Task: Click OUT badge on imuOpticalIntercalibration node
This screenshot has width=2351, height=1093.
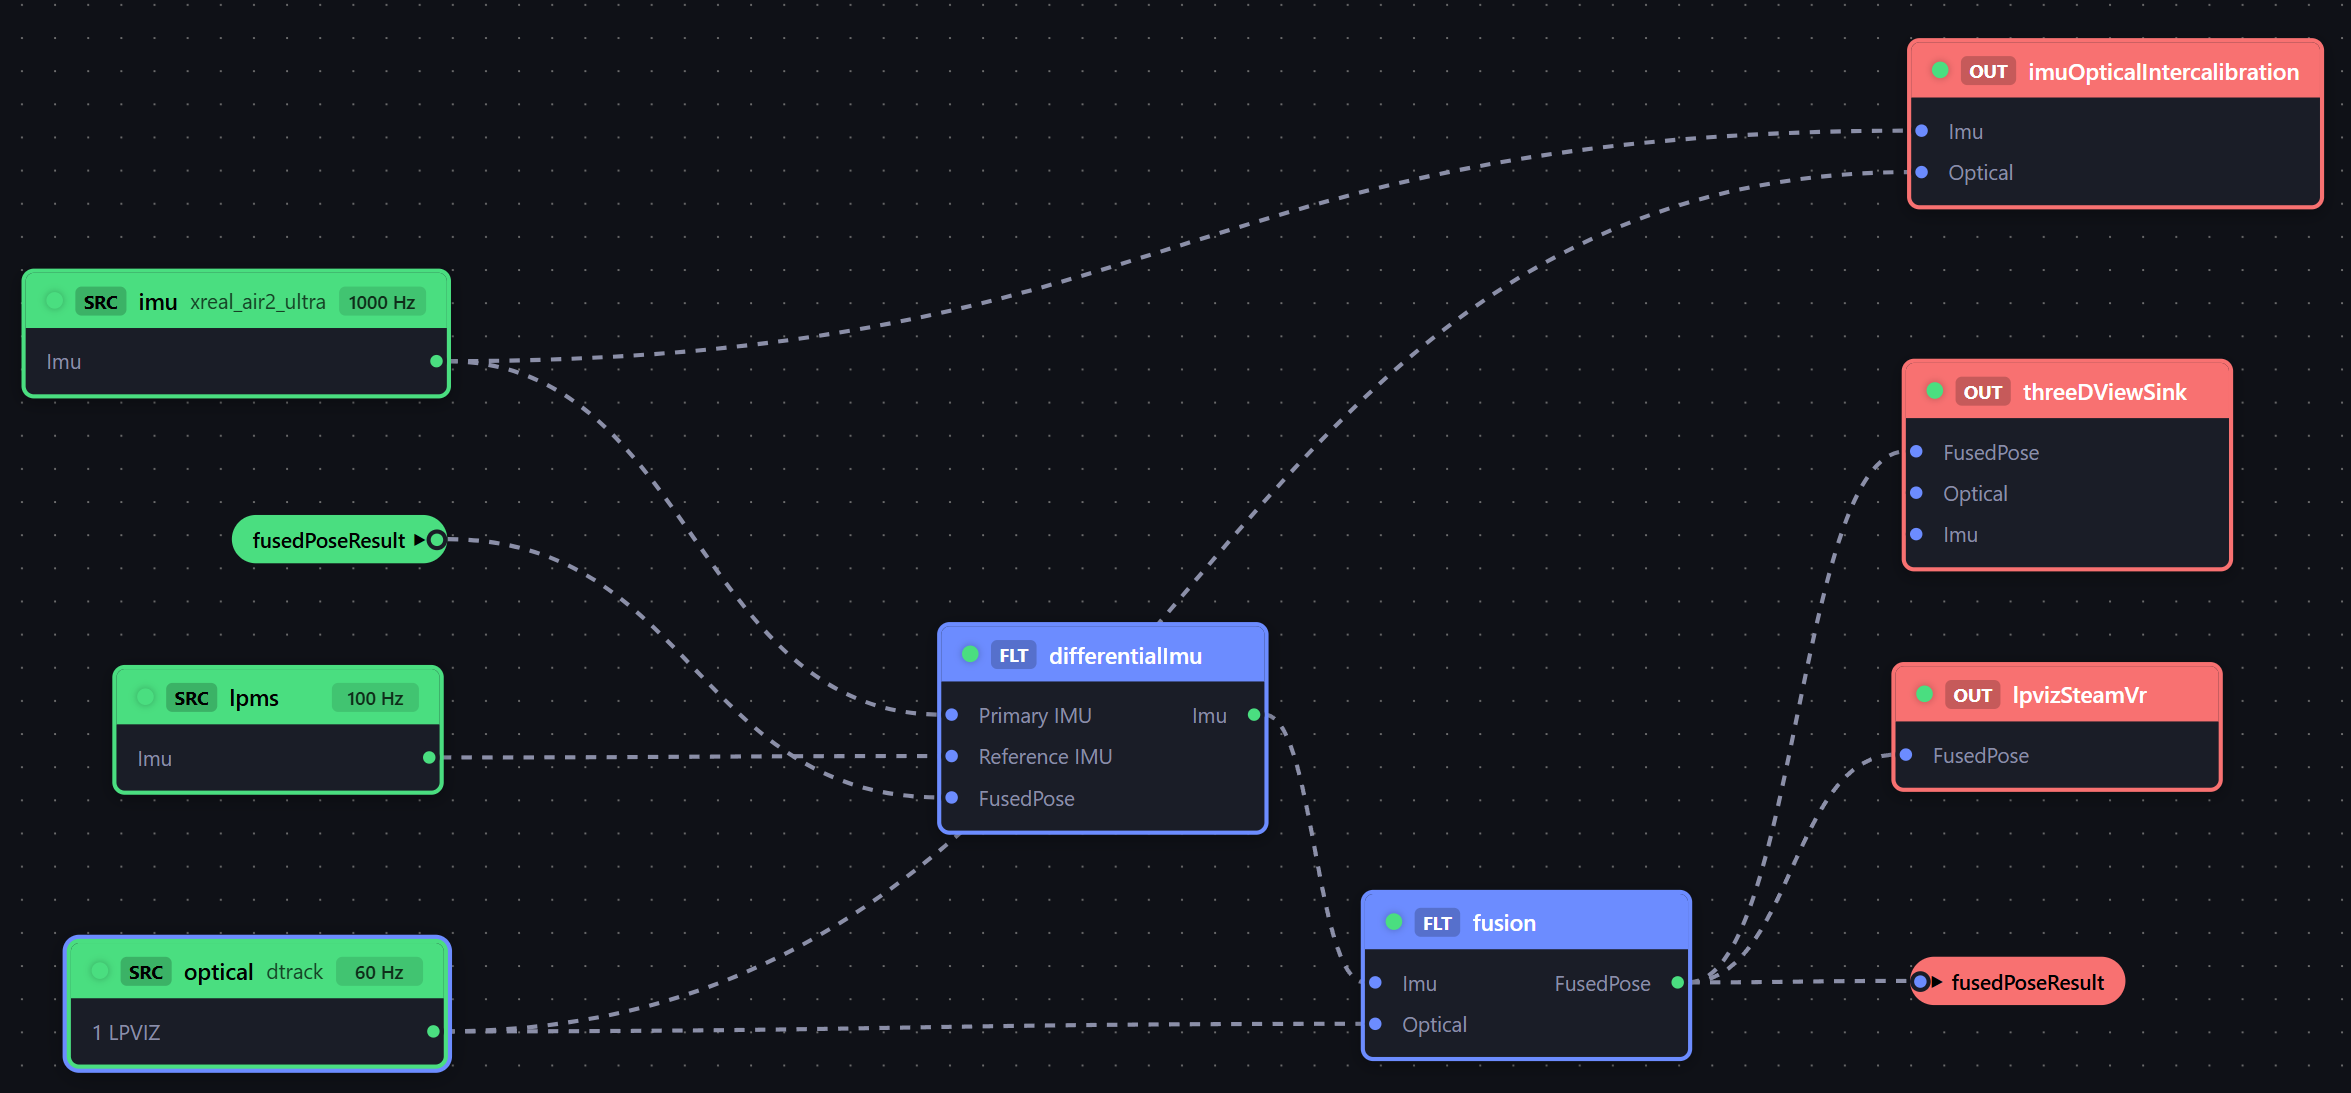Action: pos(1988,72)
